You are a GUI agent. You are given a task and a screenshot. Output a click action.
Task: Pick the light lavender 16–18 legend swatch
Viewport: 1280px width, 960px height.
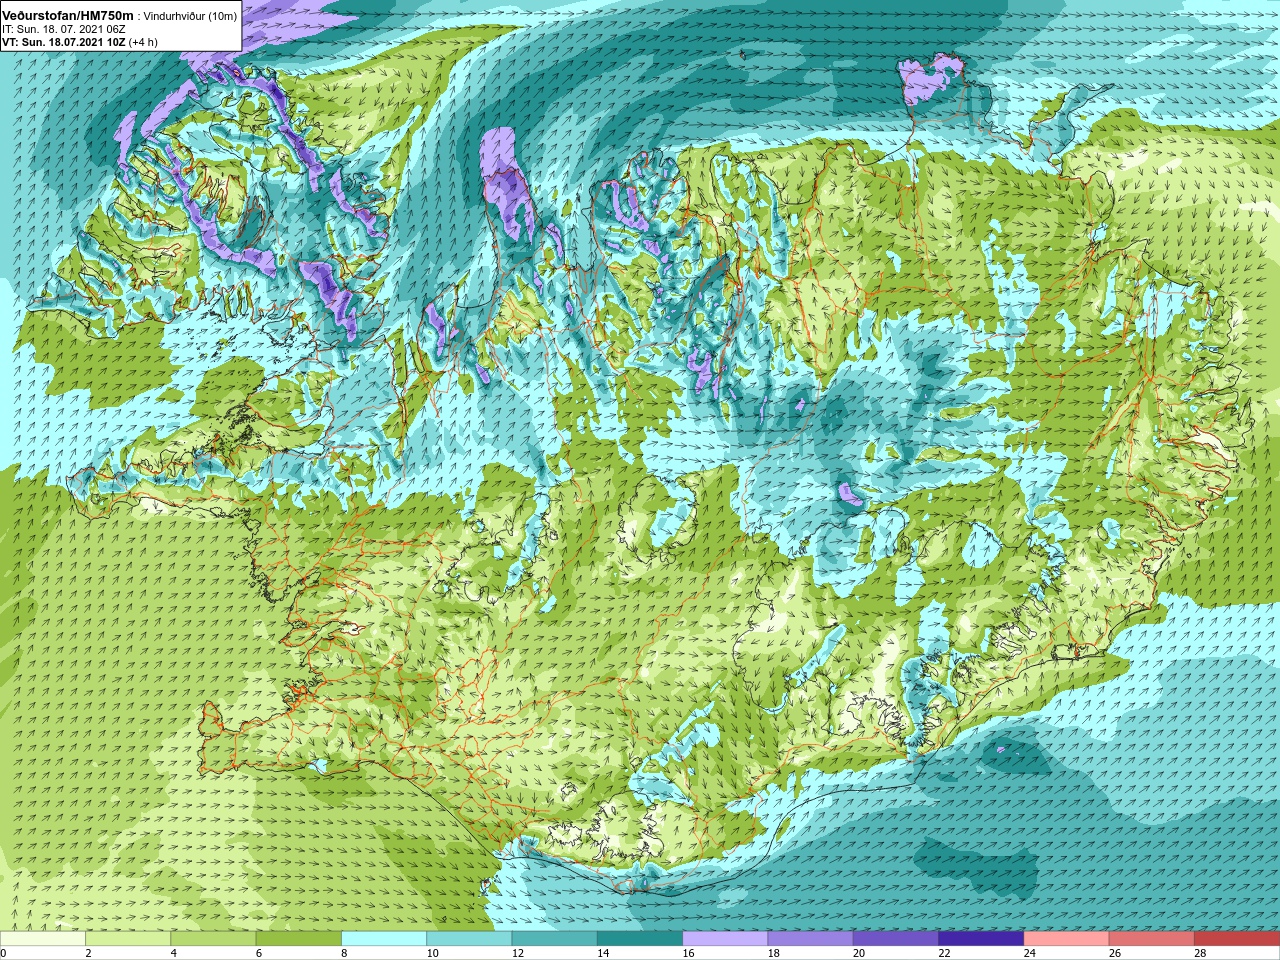click(725, 939)
